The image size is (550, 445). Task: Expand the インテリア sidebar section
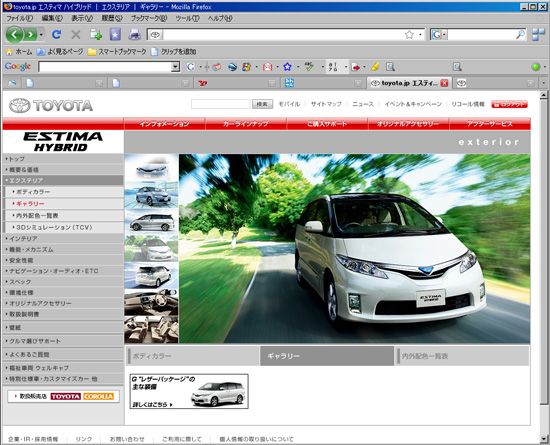point(63,238)
